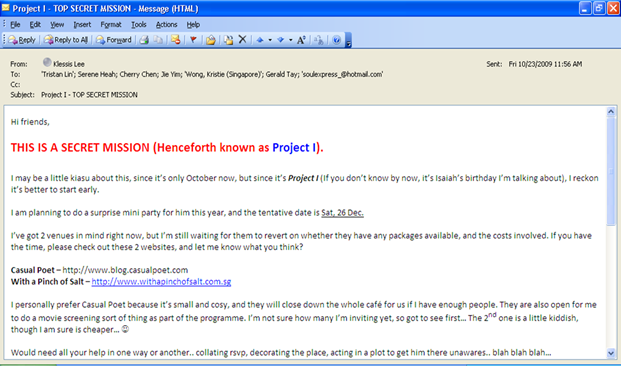
Task: Open the File menu
Action: [15, 25]
